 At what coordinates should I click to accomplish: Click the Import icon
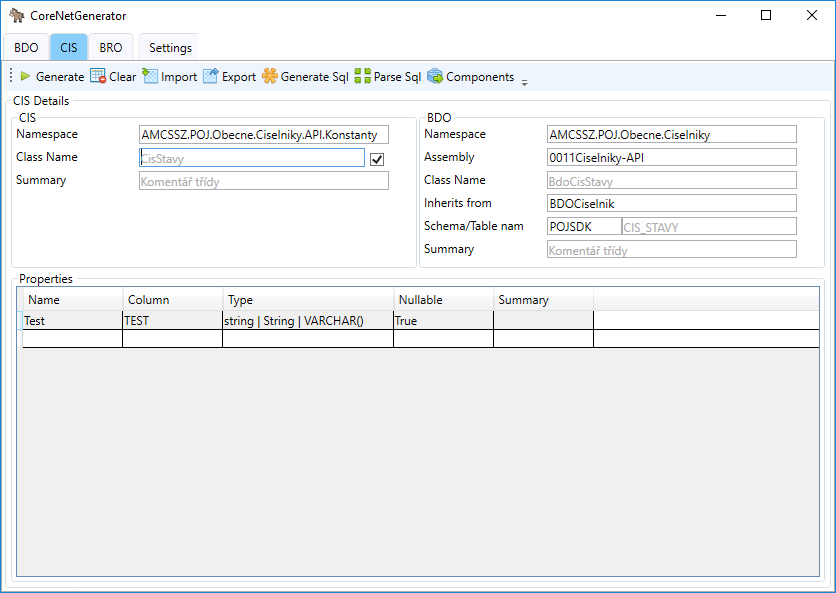tap(150, 76)
